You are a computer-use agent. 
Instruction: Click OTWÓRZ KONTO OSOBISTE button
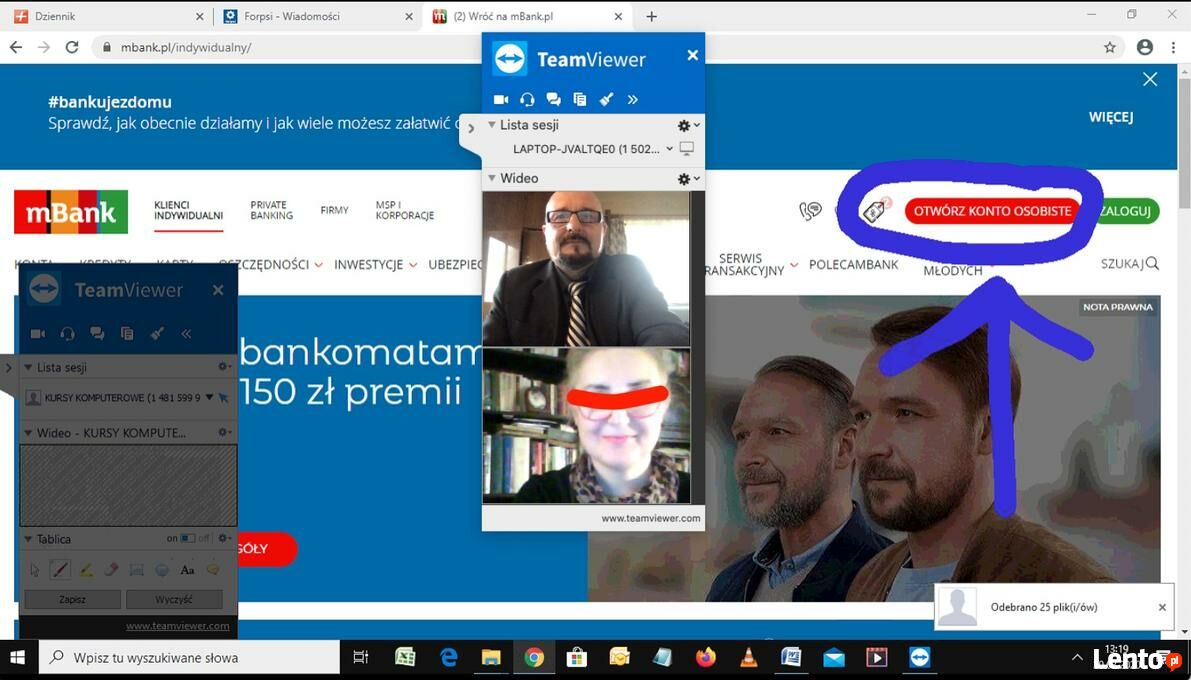click(992, 211)
